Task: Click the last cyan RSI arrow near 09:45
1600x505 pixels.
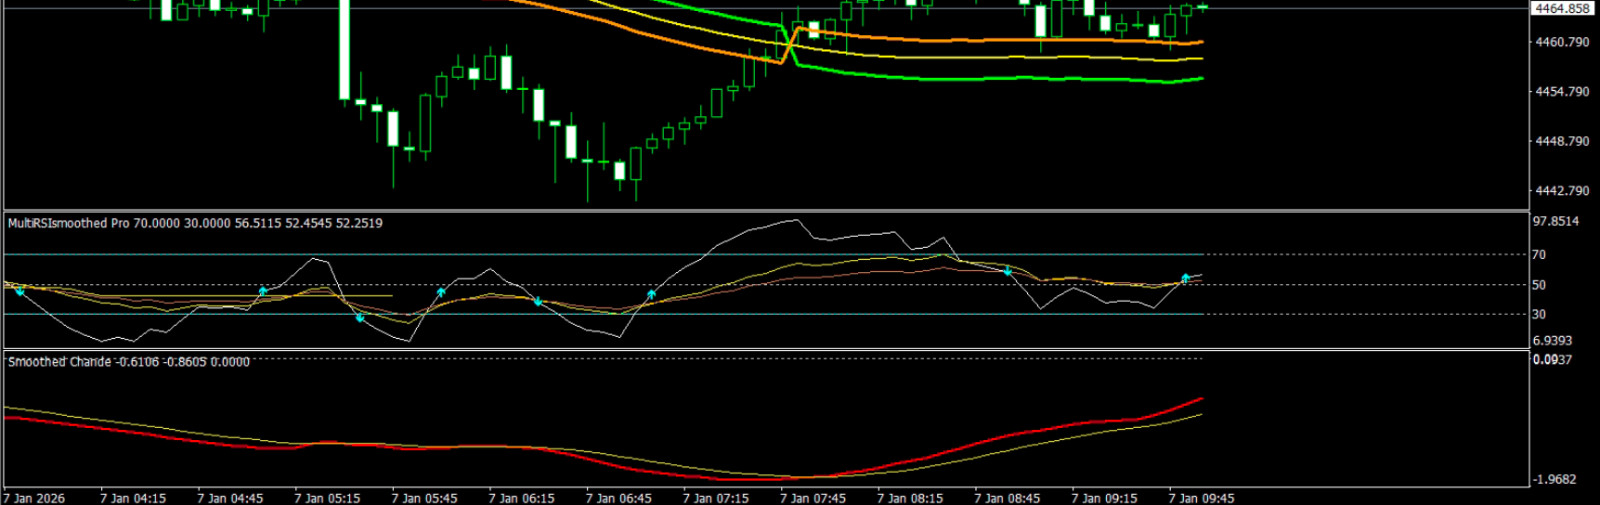Action: pos(1185,278)
